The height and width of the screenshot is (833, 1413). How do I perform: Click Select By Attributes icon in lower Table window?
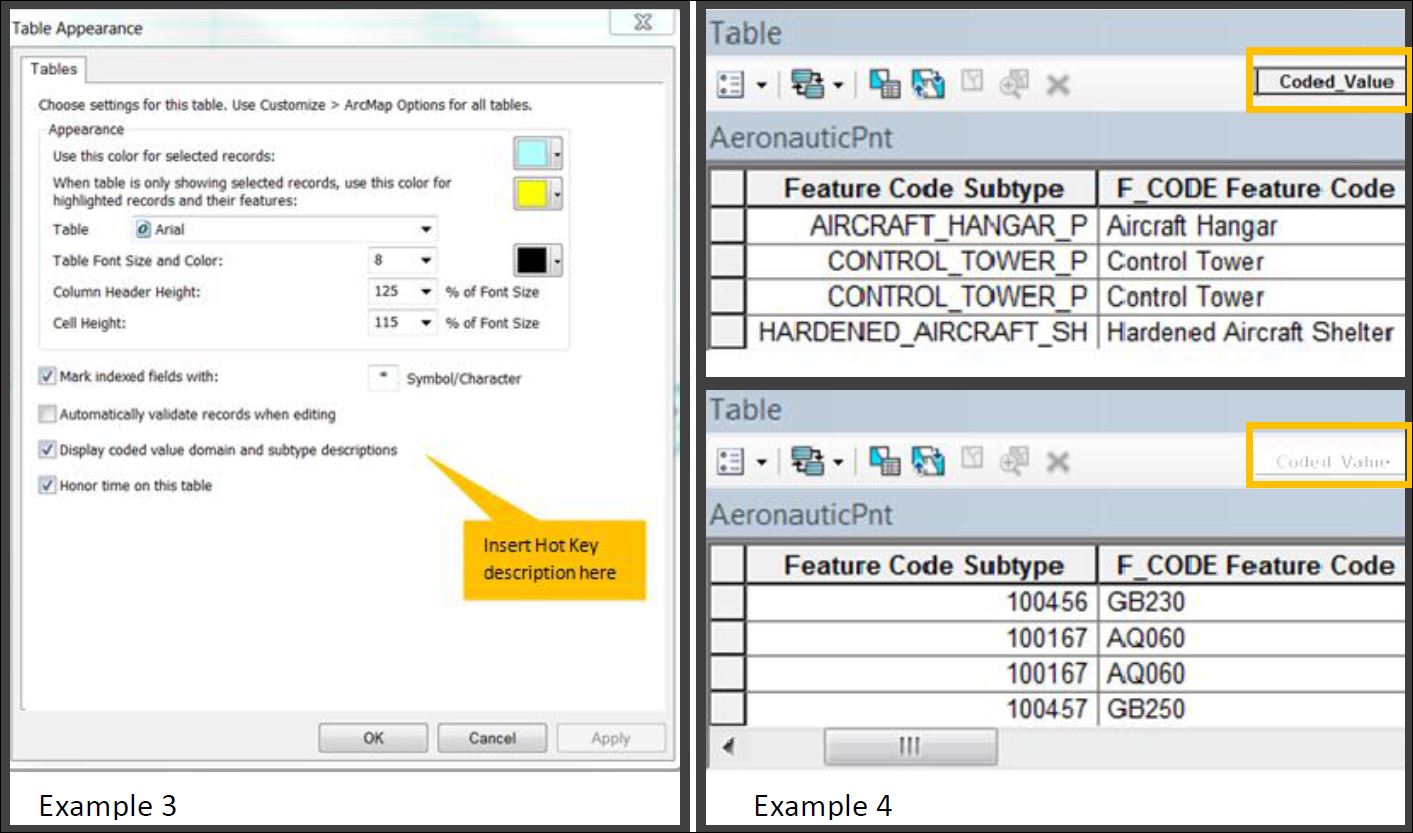[x=884, y=462]
